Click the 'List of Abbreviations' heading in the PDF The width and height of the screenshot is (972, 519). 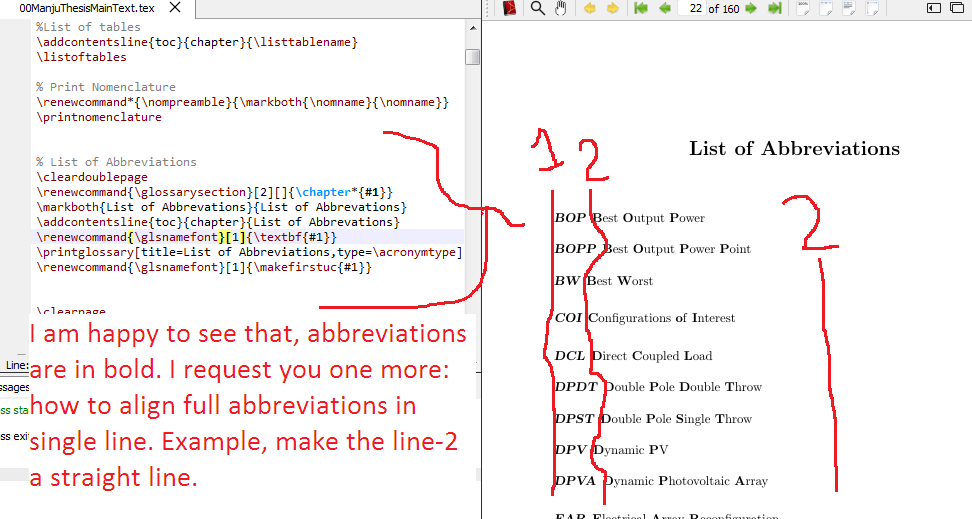[x=794, y=149]
